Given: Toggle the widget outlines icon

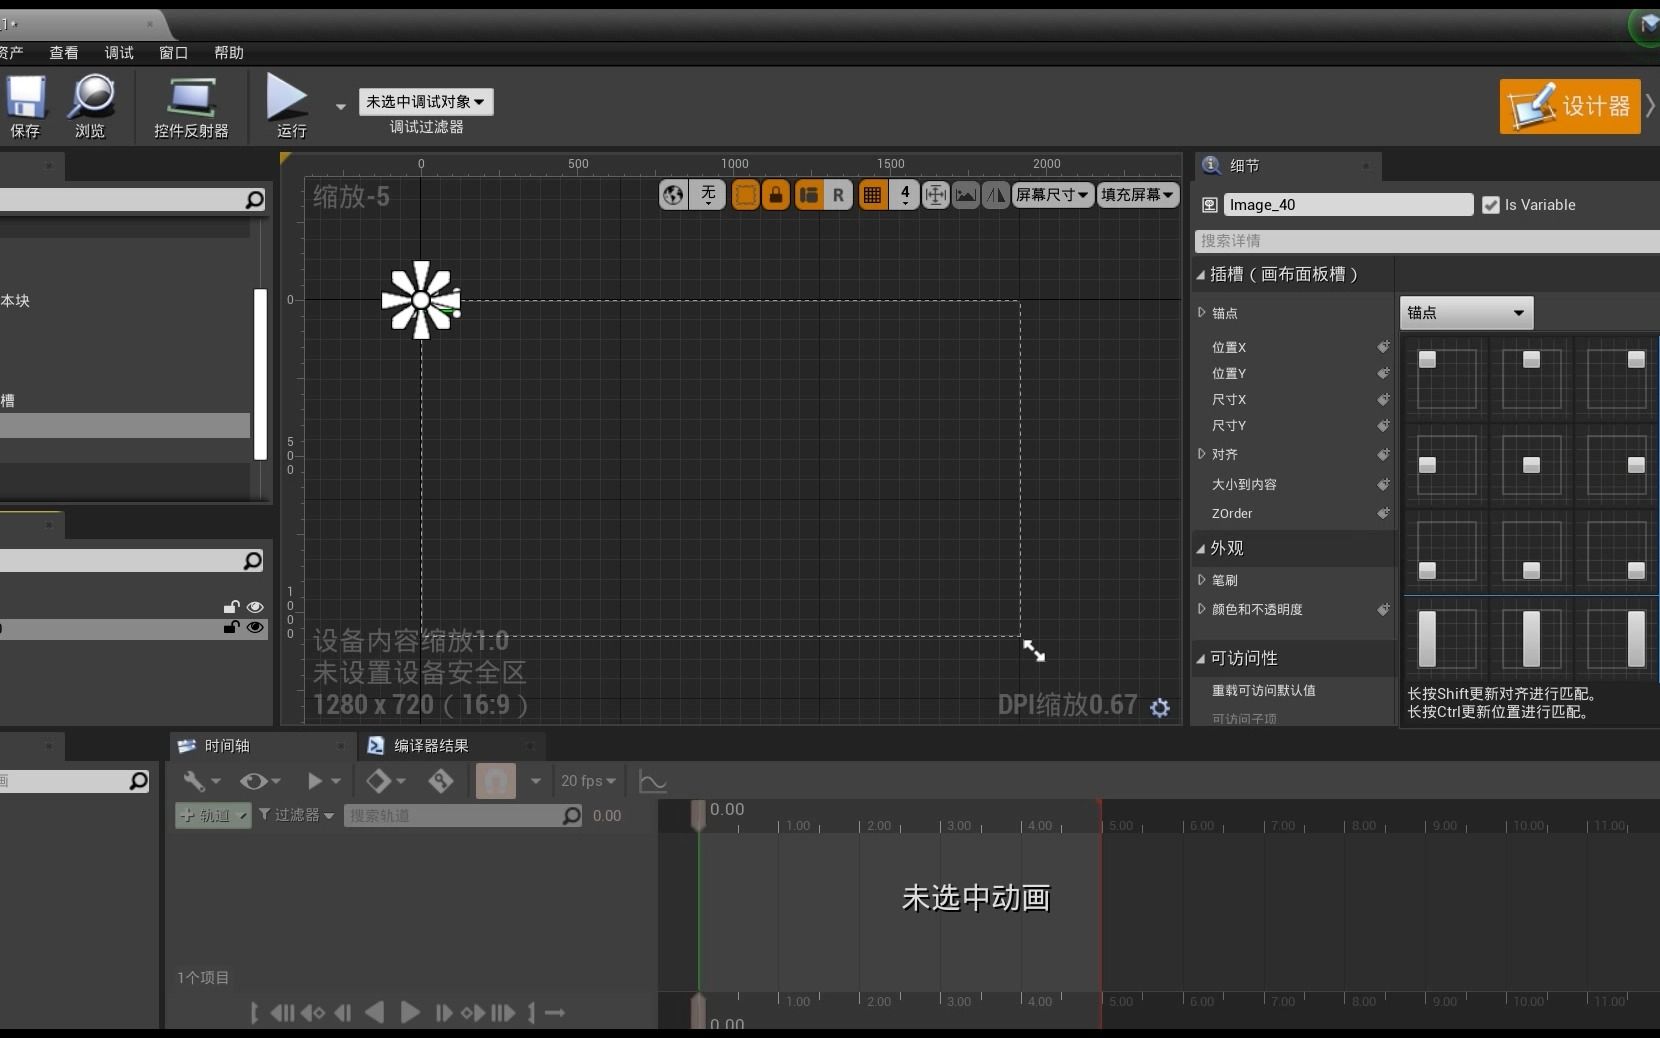Looking at the screenshot, I should [746, 195].
